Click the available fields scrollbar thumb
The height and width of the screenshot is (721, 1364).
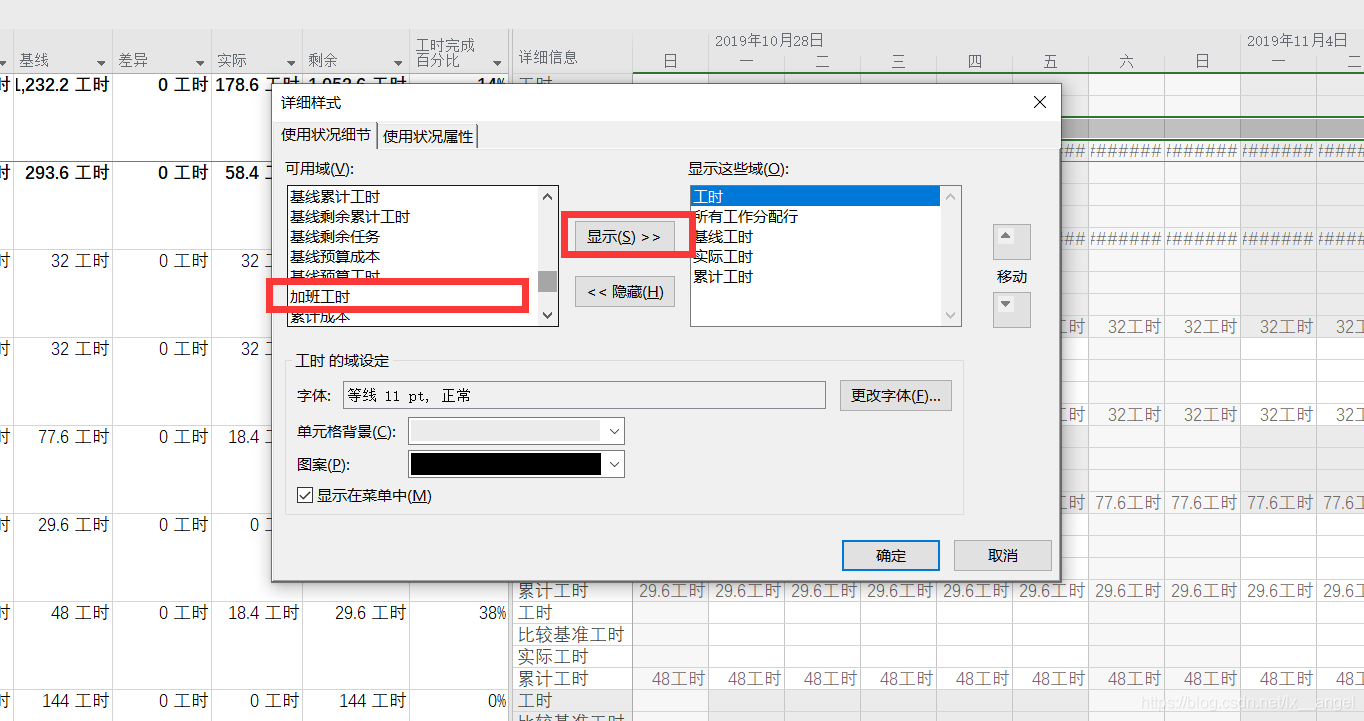[x=547, y=281]
